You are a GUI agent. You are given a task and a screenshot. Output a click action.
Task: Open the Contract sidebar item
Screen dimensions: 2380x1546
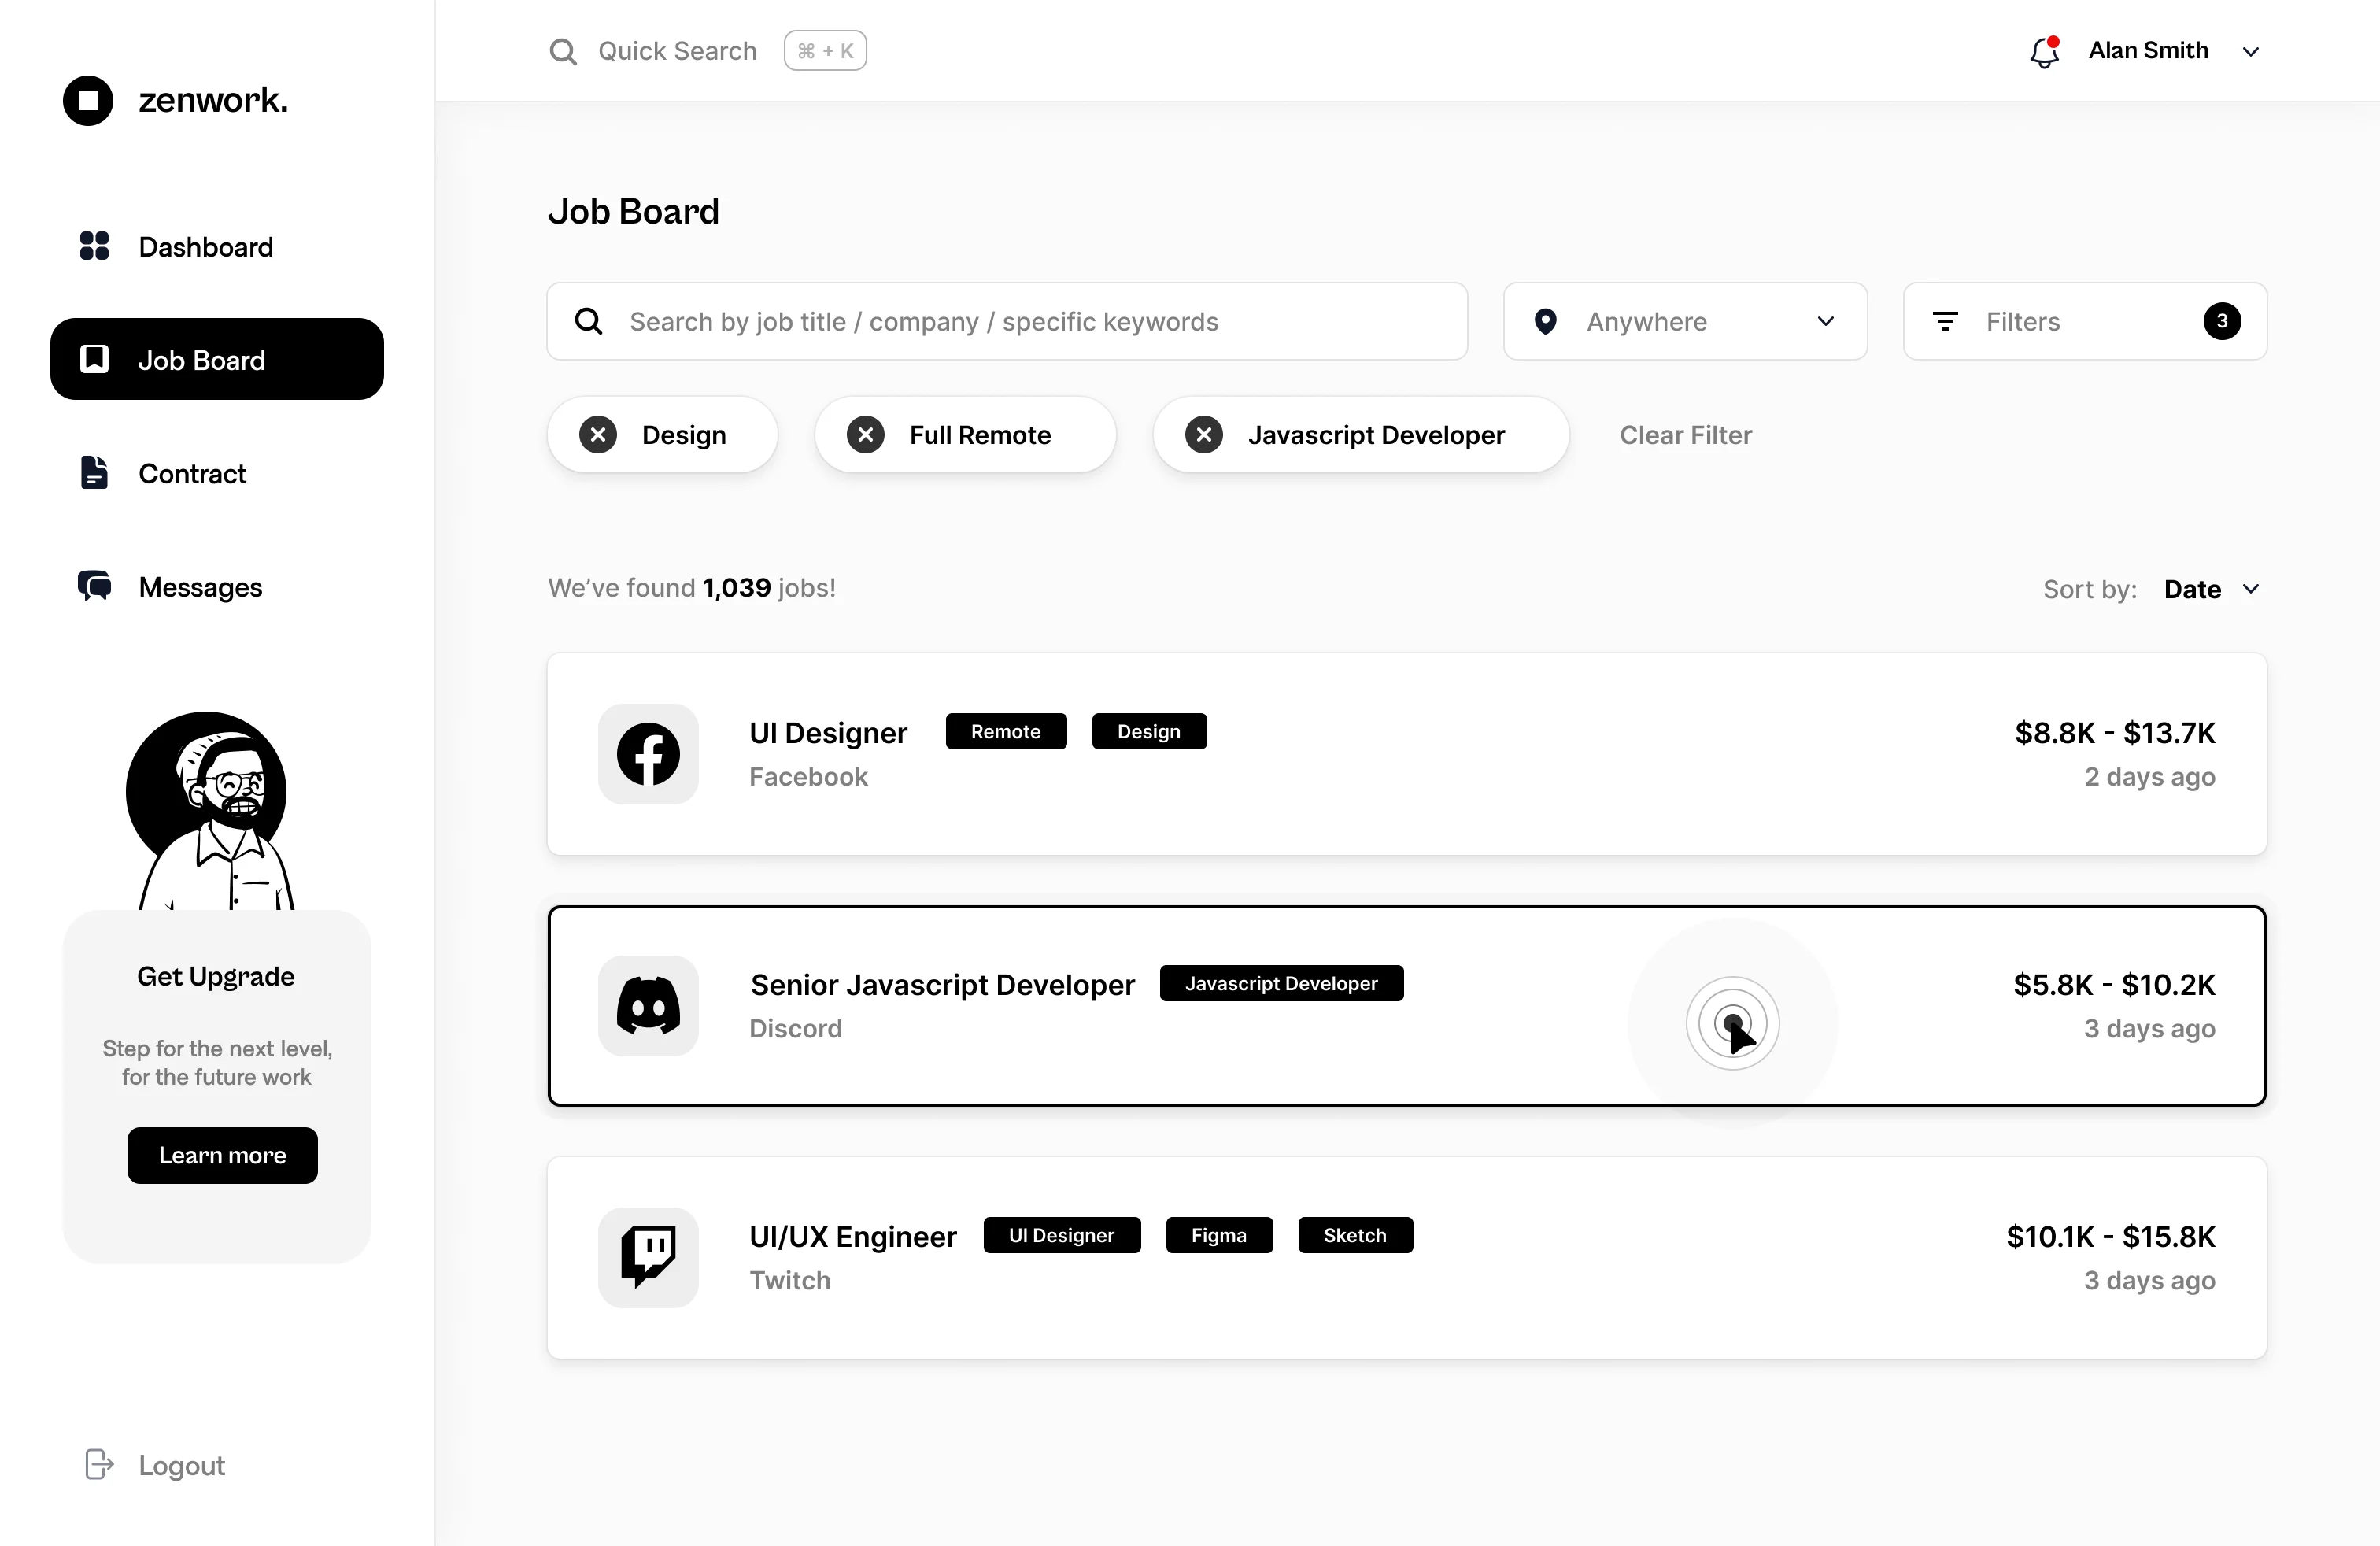[192, 473]
